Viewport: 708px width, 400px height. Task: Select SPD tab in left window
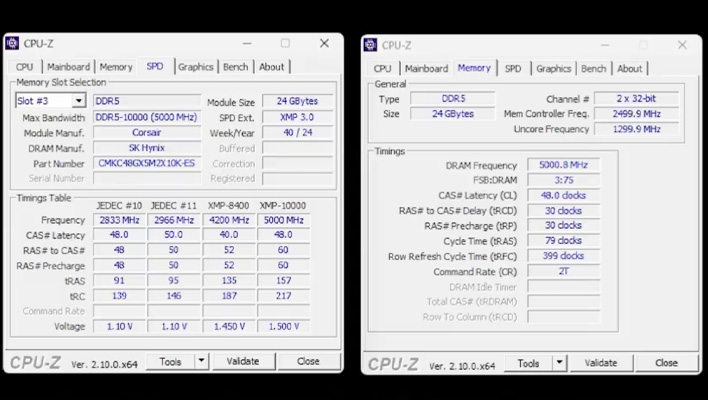pos(155,66)
